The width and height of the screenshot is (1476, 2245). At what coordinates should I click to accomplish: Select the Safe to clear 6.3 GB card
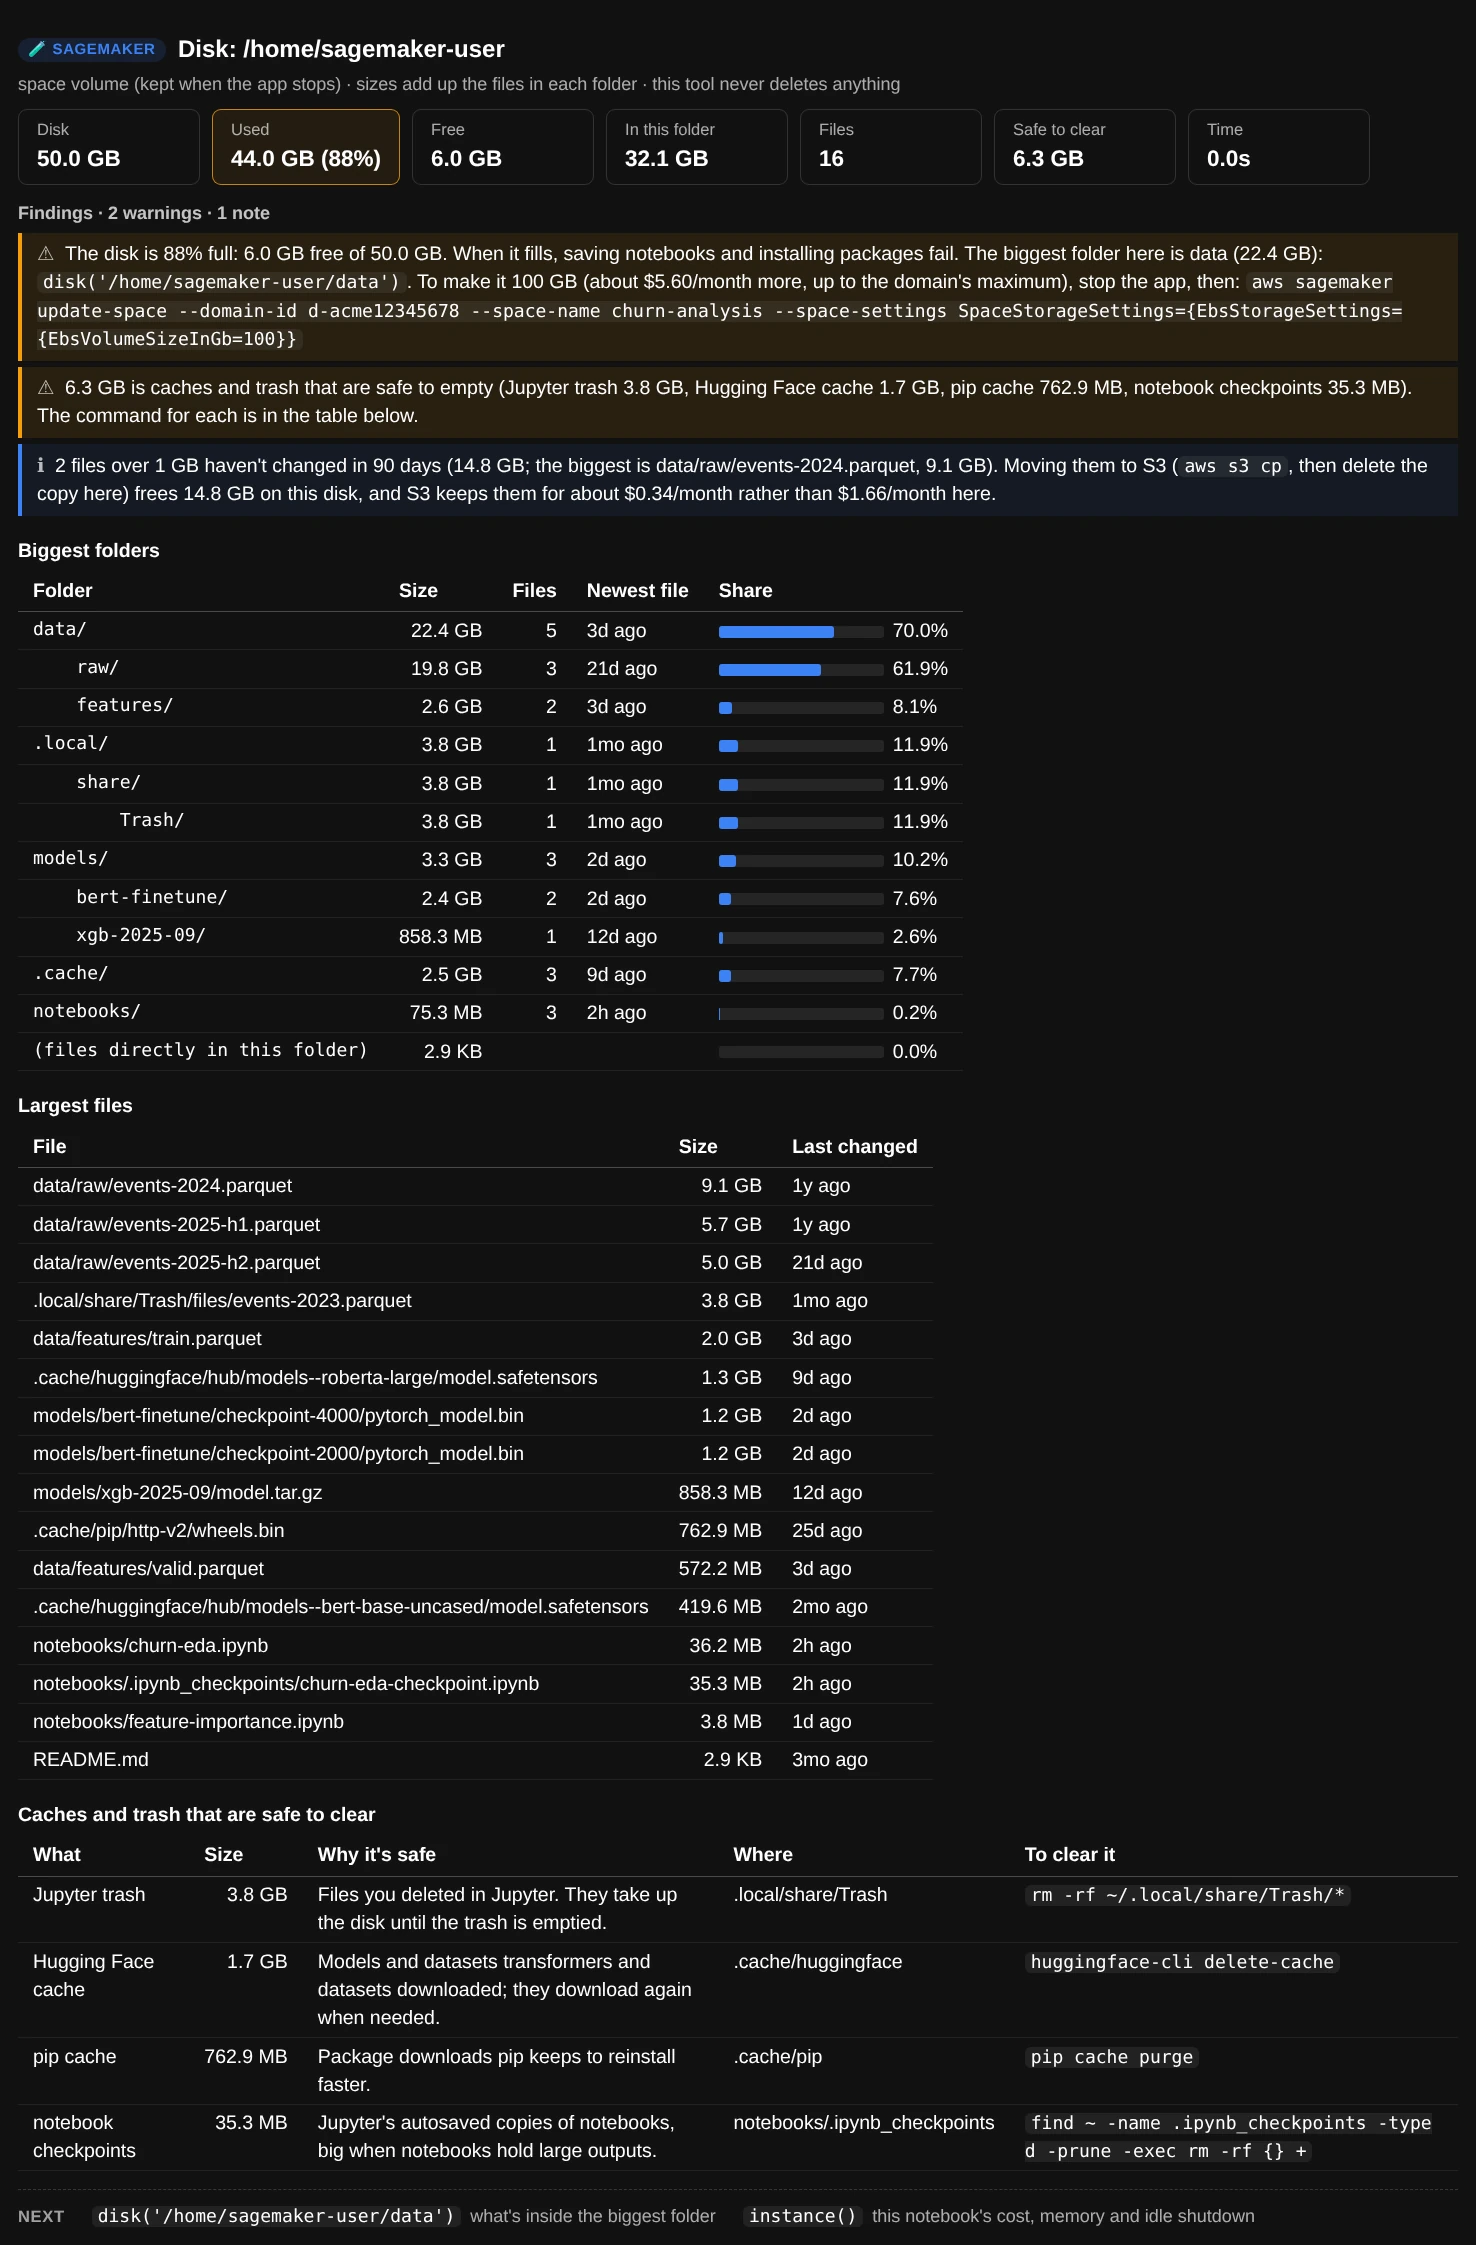(1085, 147)
